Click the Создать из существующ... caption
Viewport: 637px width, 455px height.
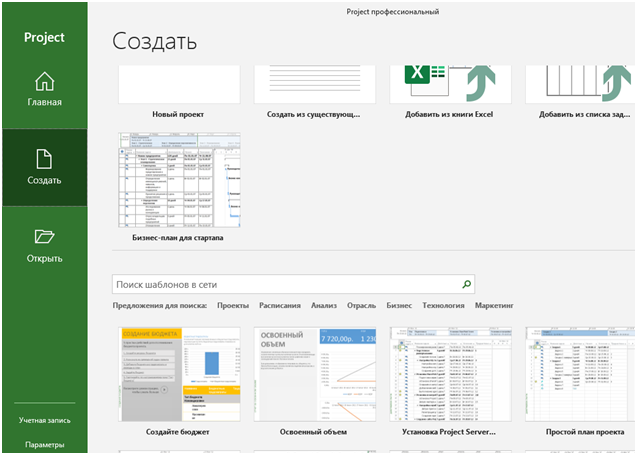pyautogui.click(x=313, y=115)
